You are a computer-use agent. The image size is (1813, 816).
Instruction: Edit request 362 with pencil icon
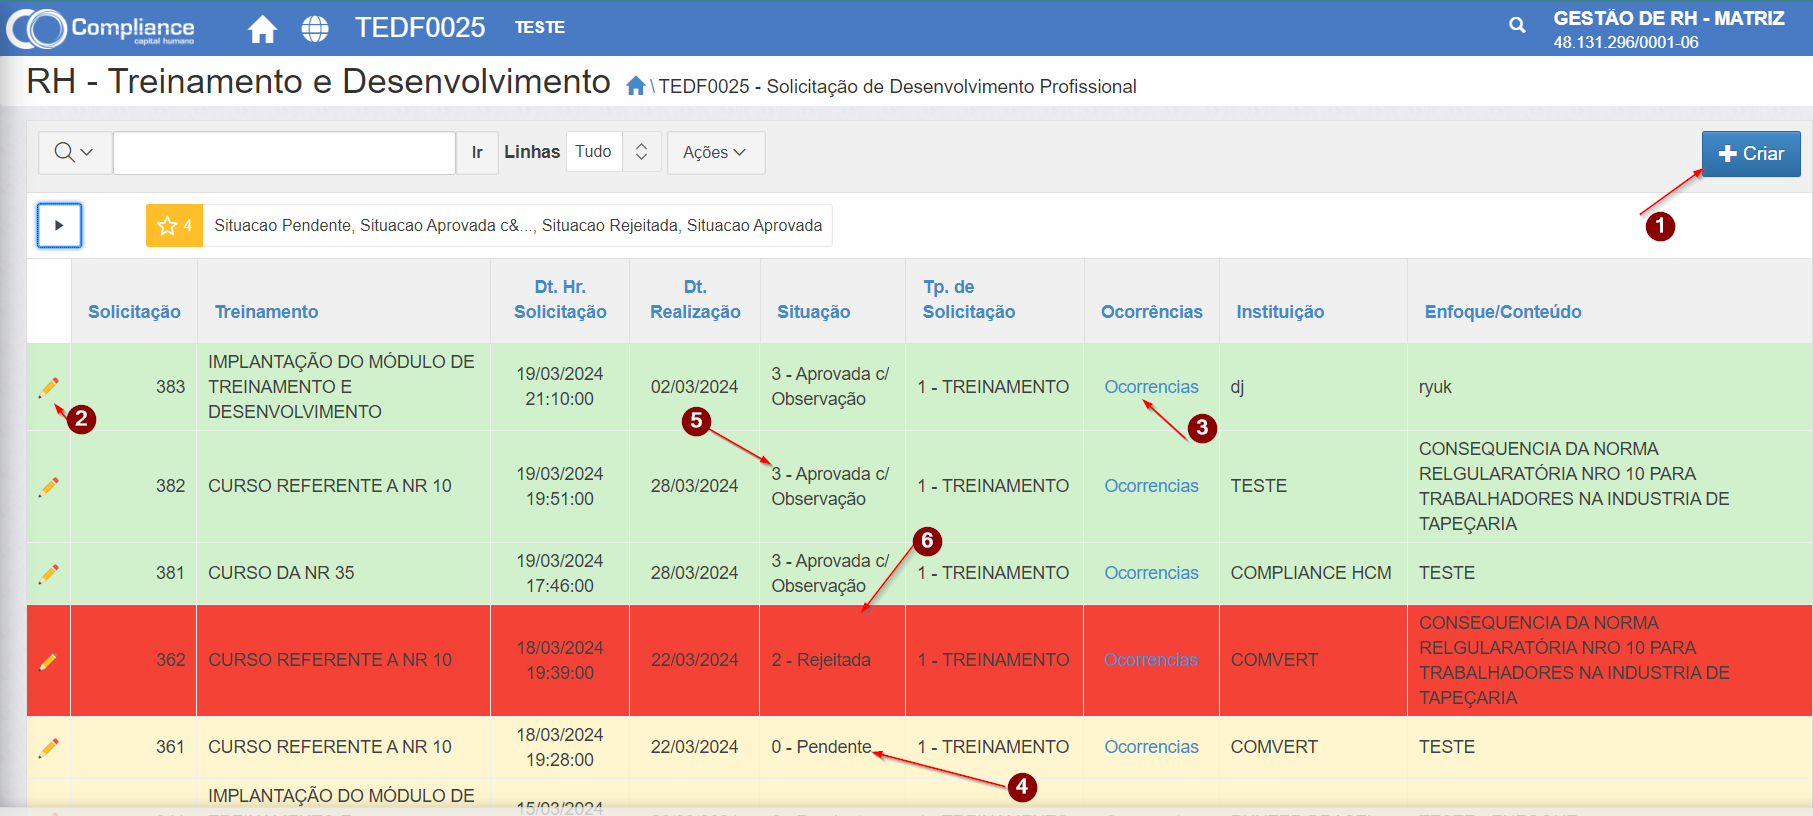click(x=48, y=661)
